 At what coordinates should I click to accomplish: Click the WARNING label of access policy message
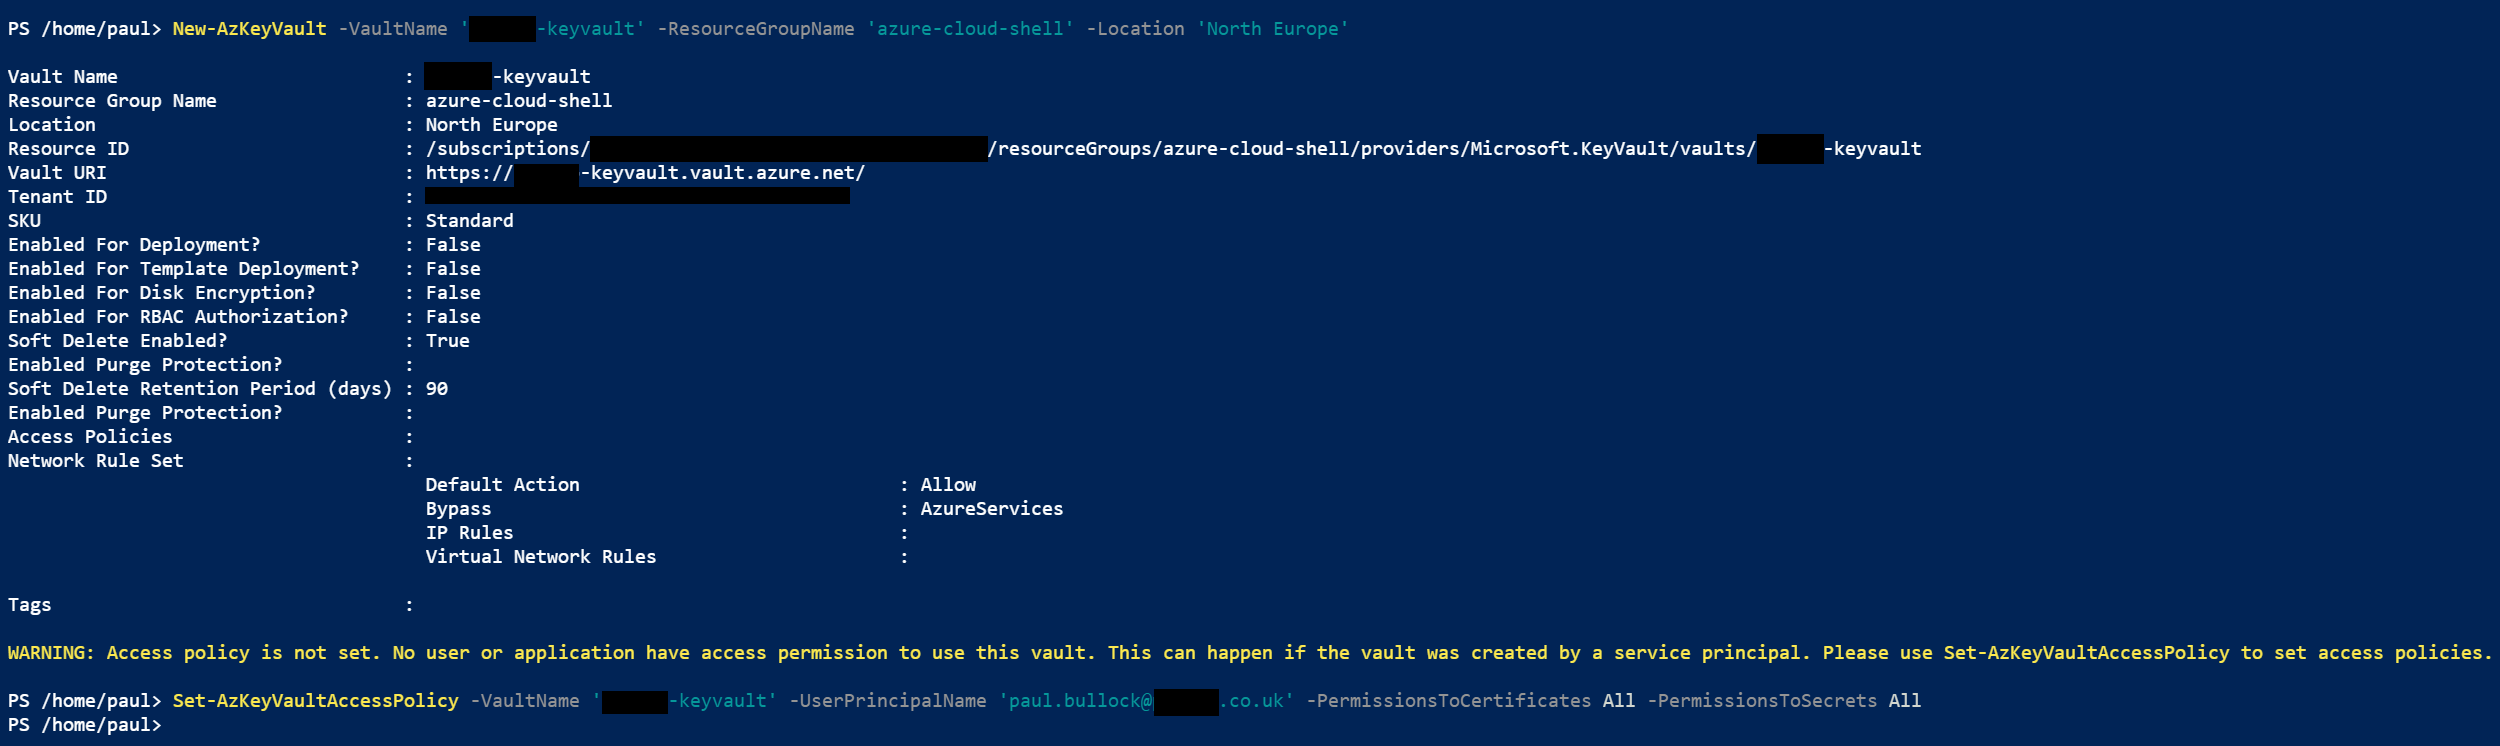tap(50, 653)
